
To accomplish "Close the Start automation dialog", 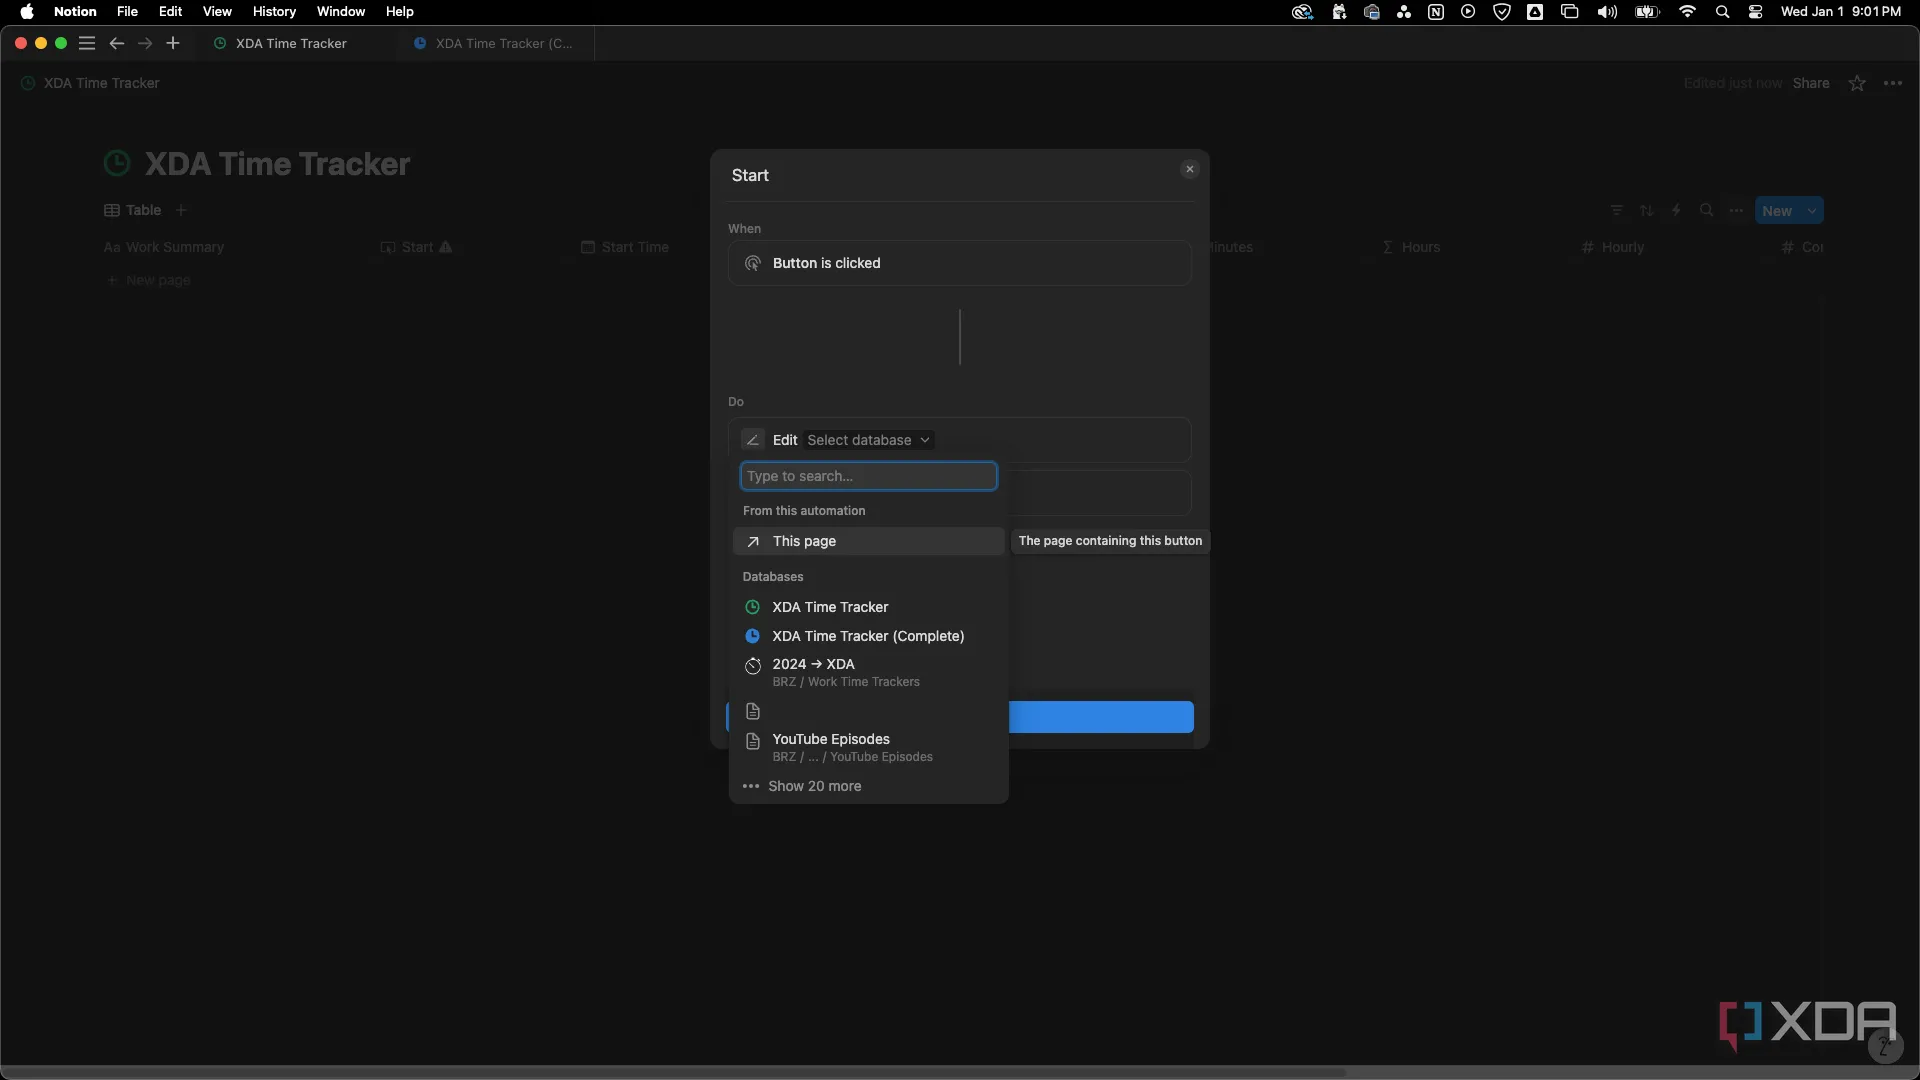I will [x=1189, y=169].
